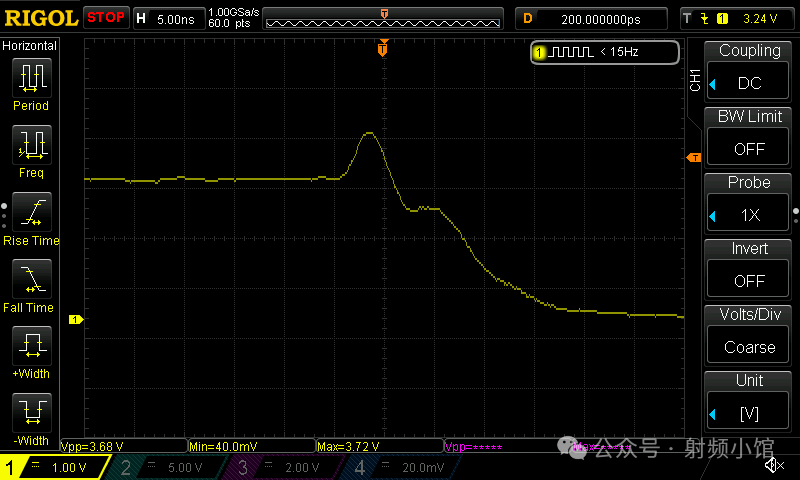
Task: Click the speaker sound icon
Action: [773, 465]
